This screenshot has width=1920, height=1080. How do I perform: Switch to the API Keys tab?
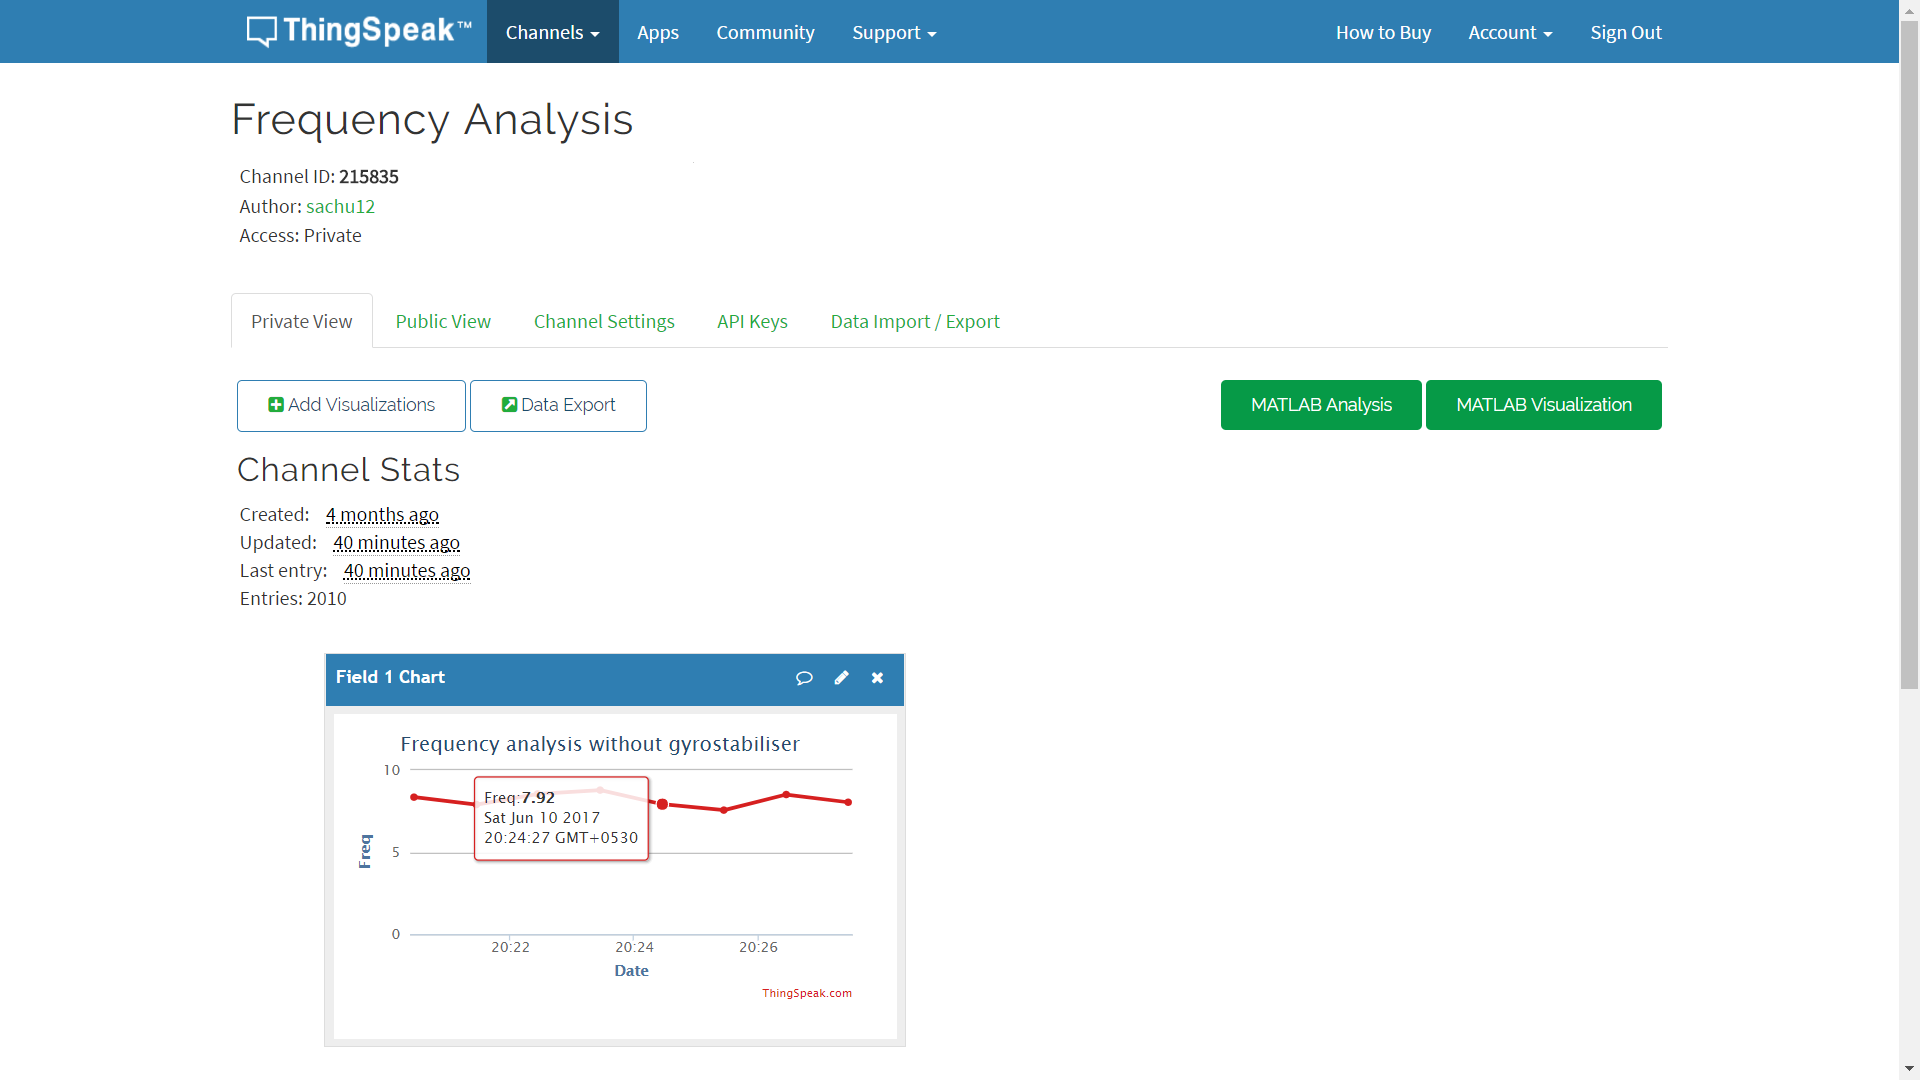tap(752, 321)
